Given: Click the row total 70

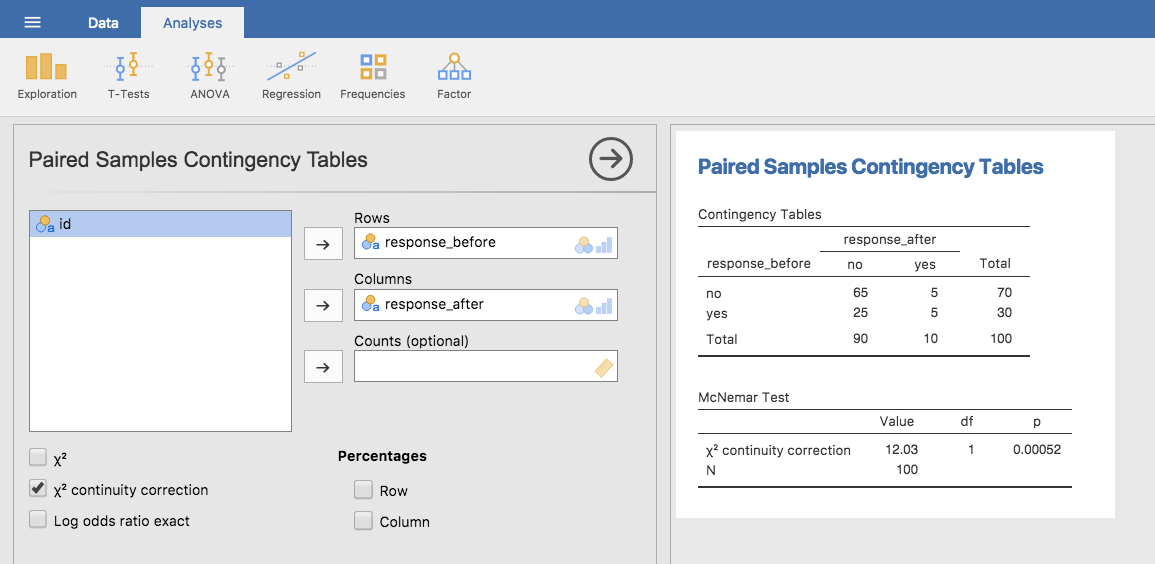Looking at the screenshot, I should [x=1003, y=293].
